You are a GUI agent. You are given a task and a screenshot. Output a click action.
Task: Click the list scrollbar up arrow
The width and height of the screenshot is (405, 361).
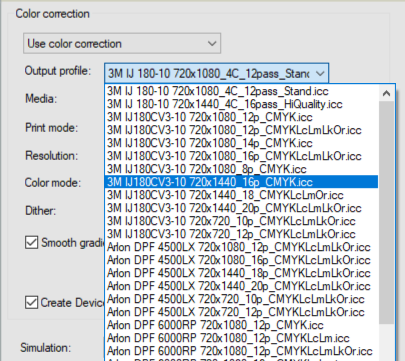[x=386, y=93]
